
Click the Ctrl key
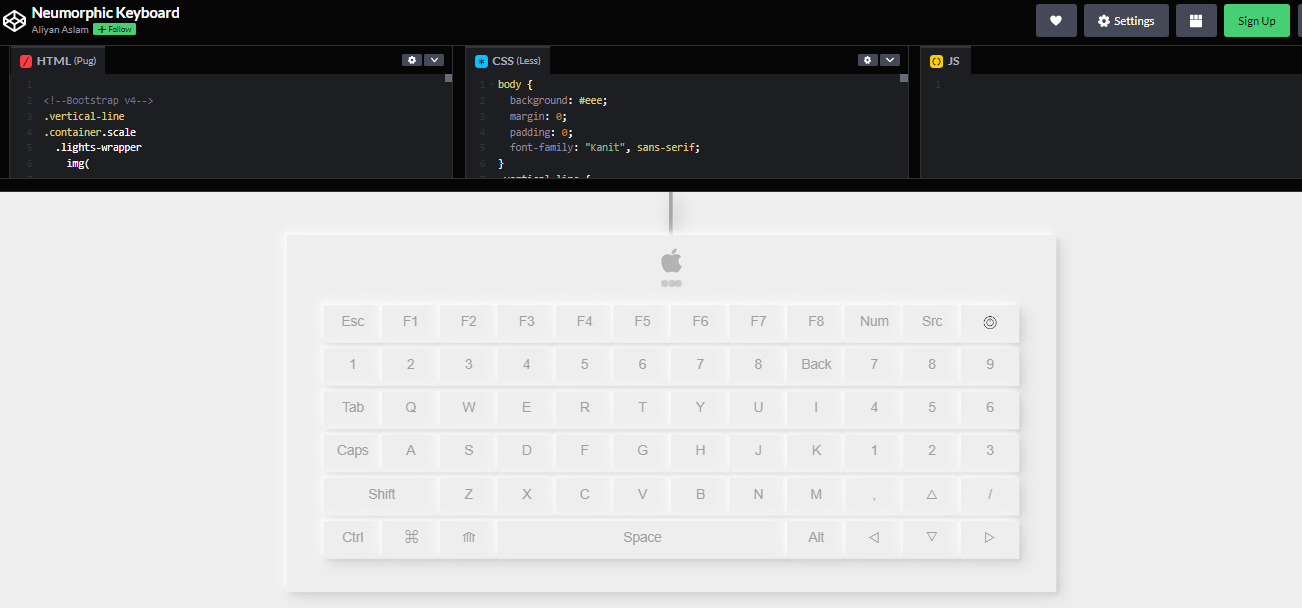(353, 537)
